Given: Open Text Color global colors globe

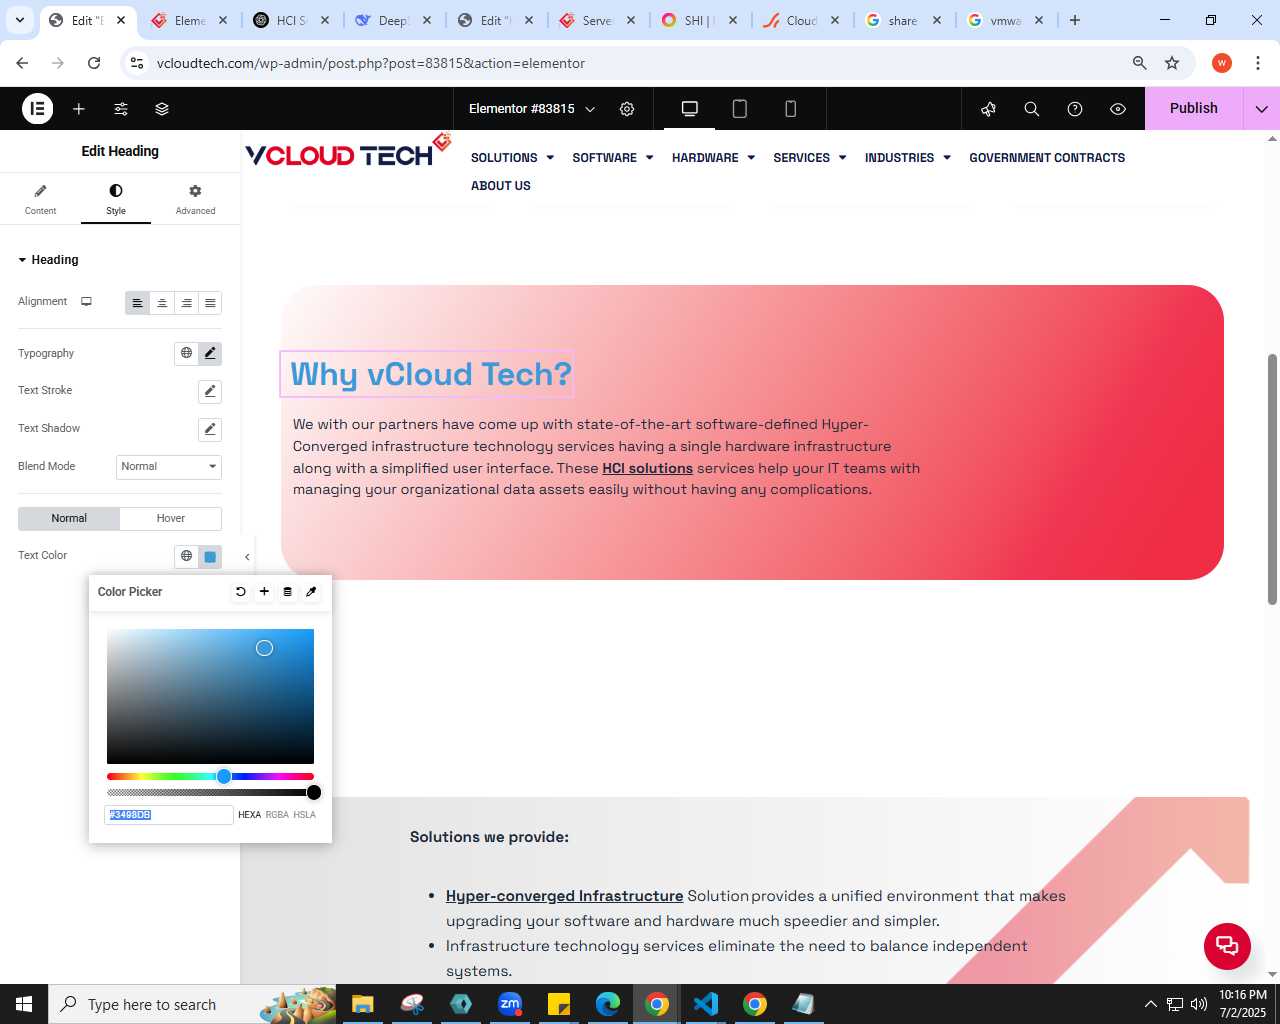Looking at the screenshot, I should pyautogui.click(x=186, y=556).
